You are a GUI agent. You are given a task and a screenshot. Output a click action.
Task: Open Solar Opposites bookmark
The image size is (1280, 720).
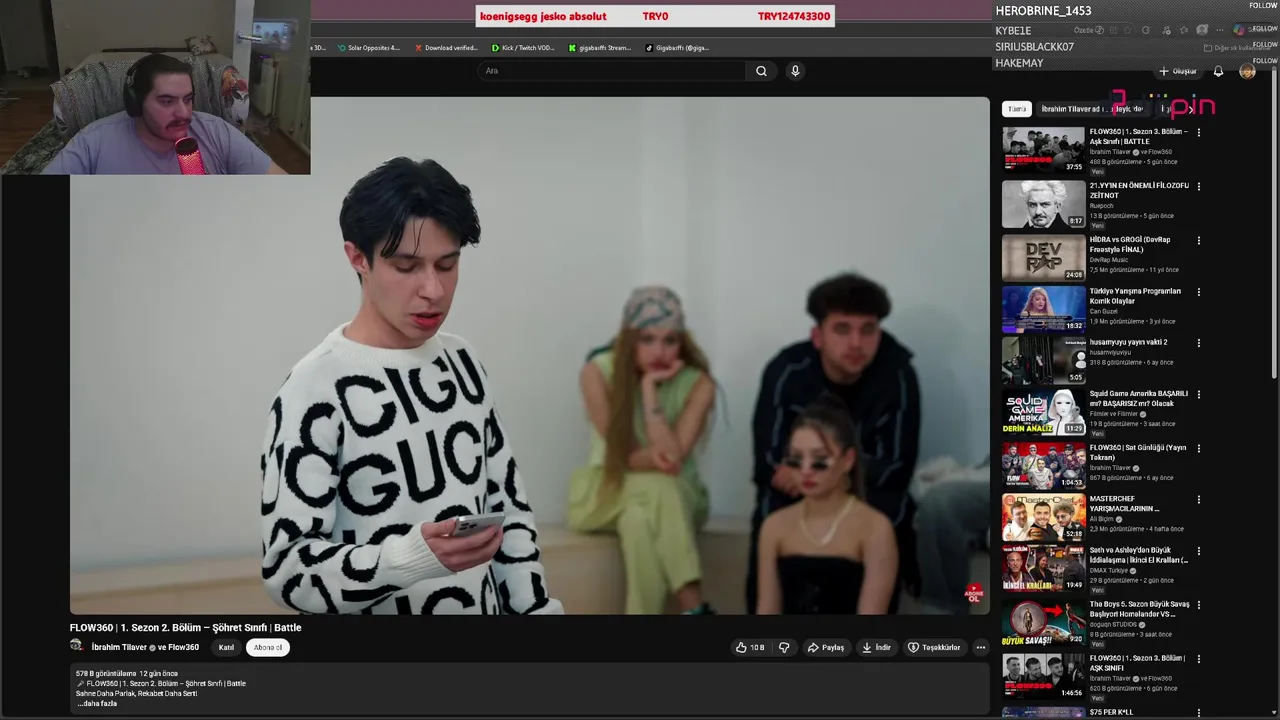(x=369, y=47)
